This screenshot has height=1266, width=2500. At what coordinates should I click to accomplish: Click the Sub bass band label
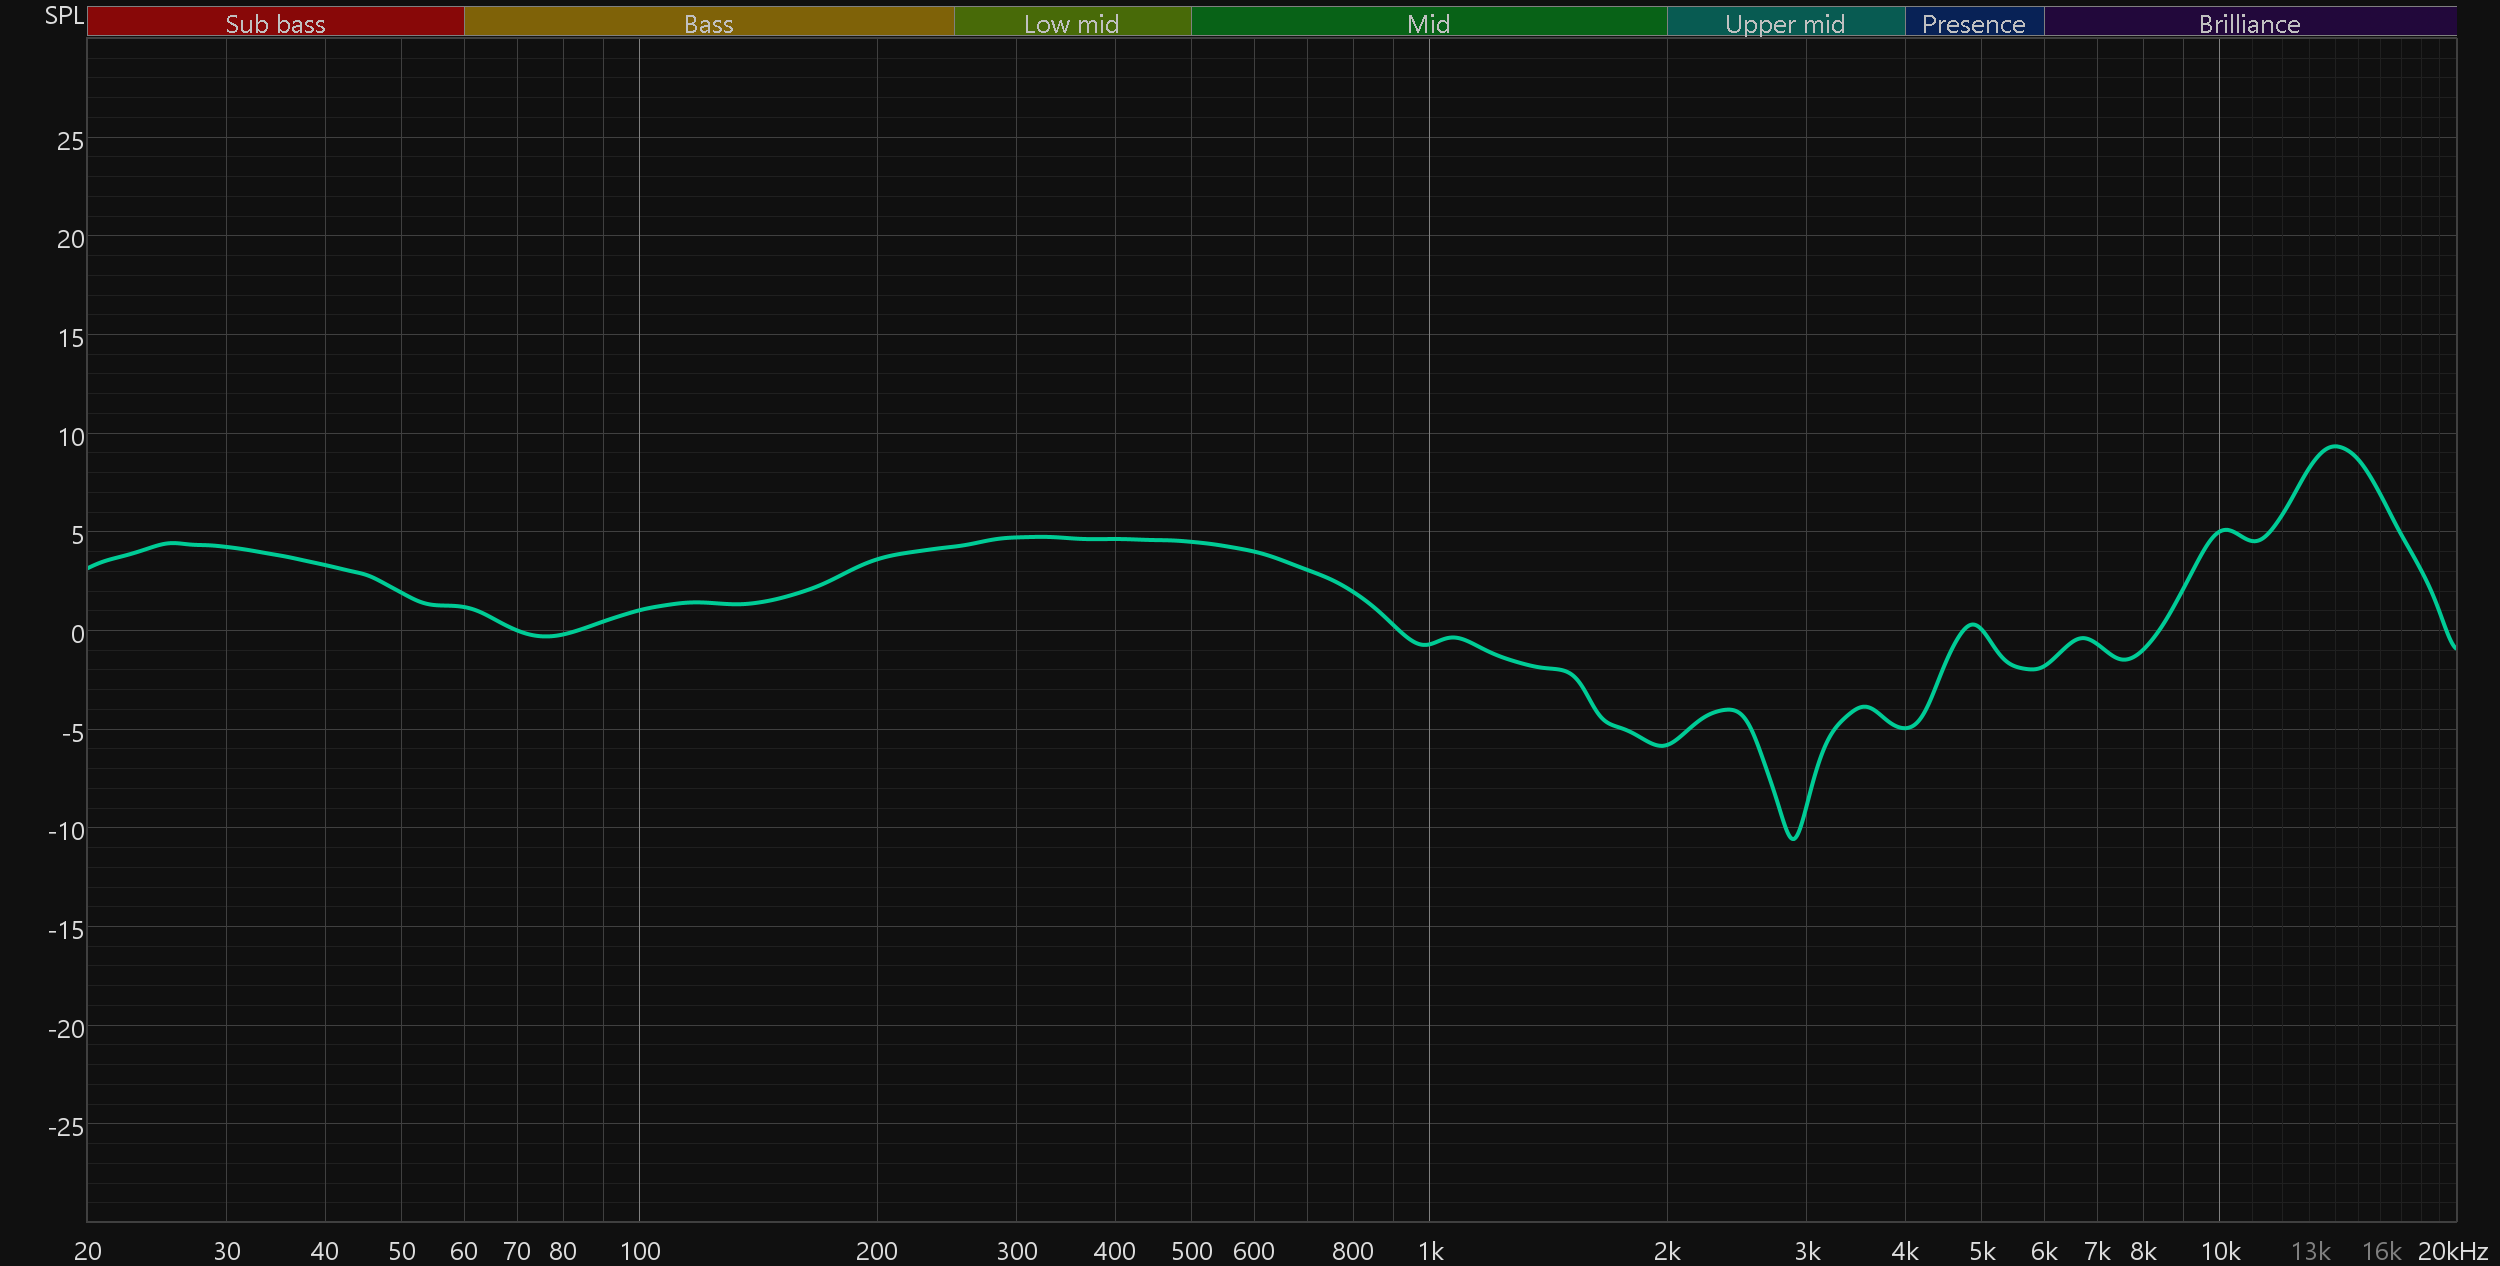[275, 23]
